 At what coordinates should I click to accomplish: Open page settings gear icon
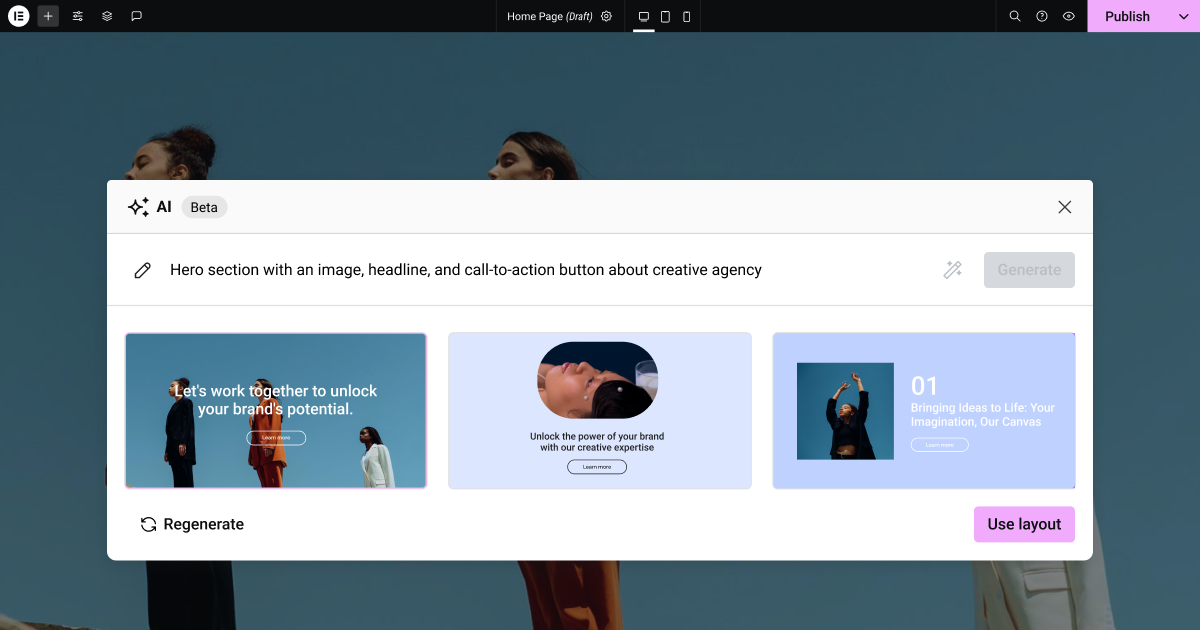coord(606,16)
